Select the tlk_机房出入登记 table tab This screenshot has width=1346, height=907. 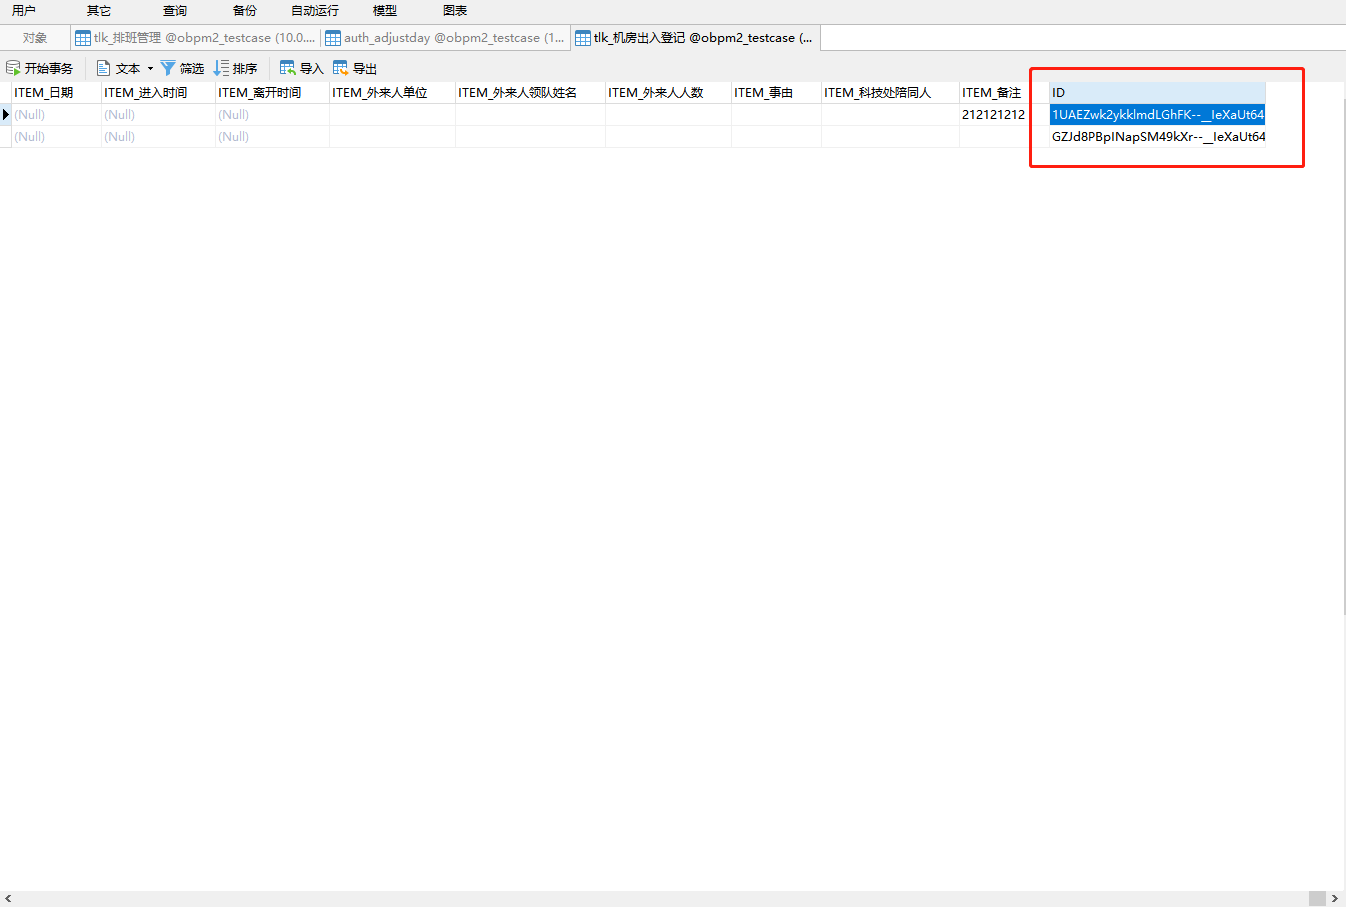coord(696,38)
